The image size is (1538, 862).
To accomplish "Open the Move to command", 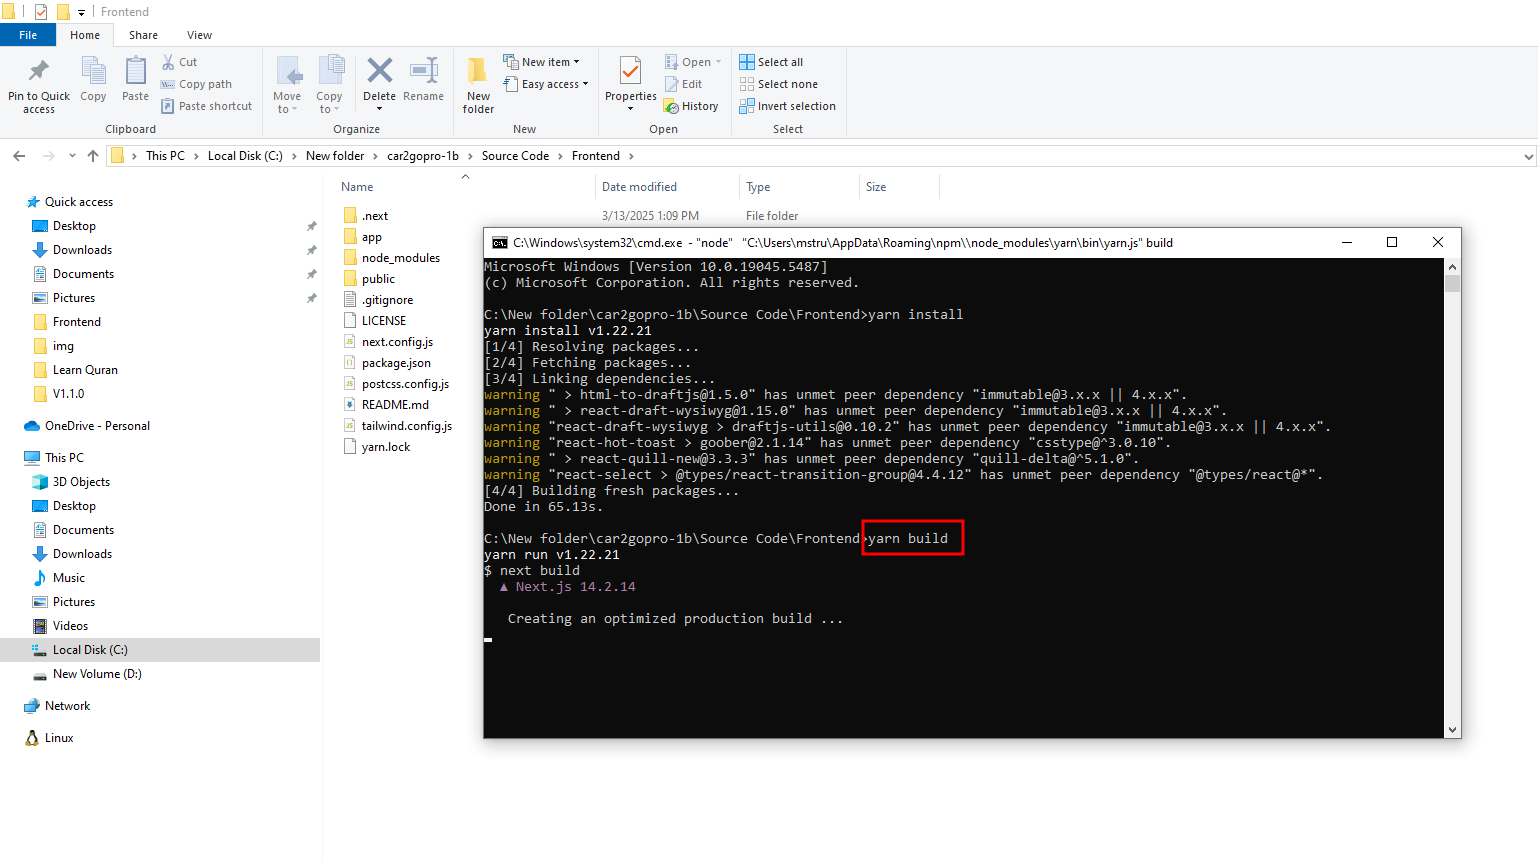I will pos(287,85).
